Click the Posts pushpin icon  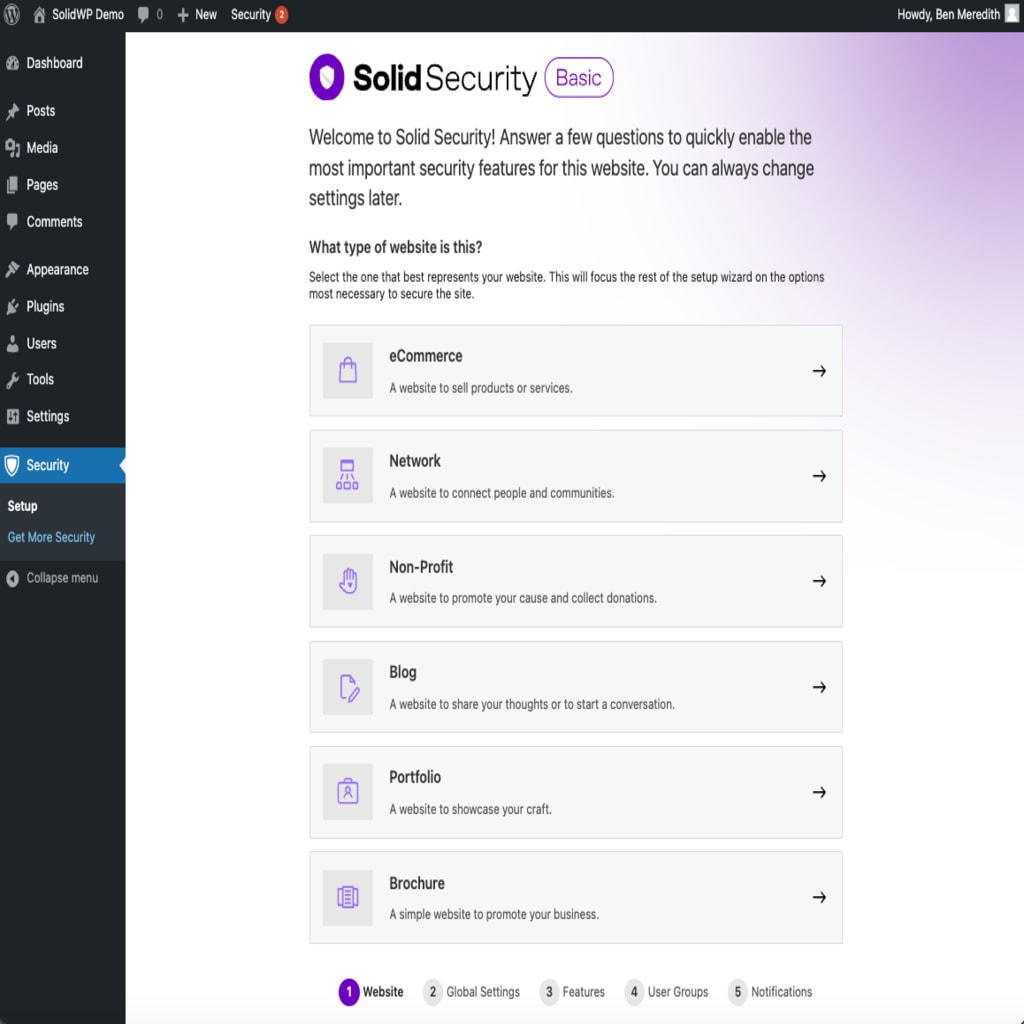(x=12, y=111)
